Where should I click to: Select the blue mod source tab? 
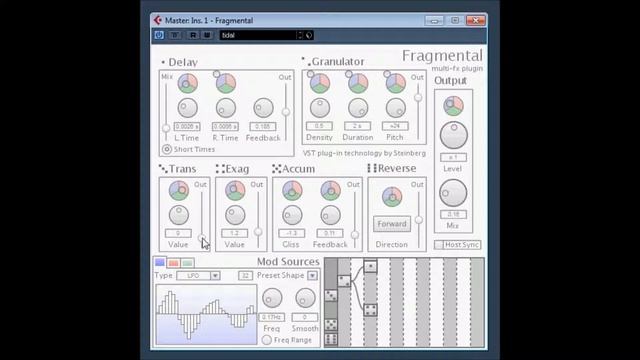(160, 262)
